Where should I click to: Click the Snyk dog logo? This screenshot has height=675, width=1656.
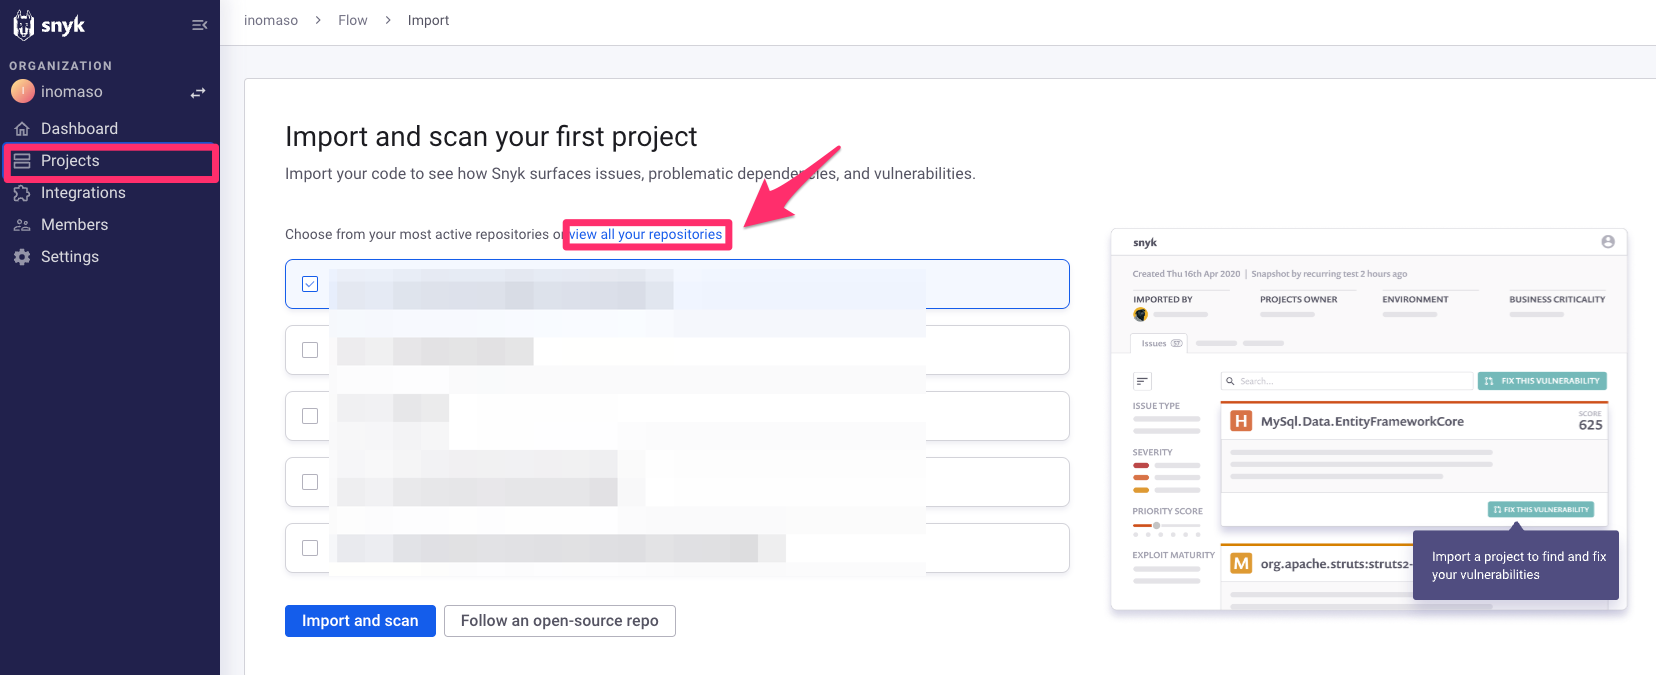pyautogui.click(x=24, y=25)
